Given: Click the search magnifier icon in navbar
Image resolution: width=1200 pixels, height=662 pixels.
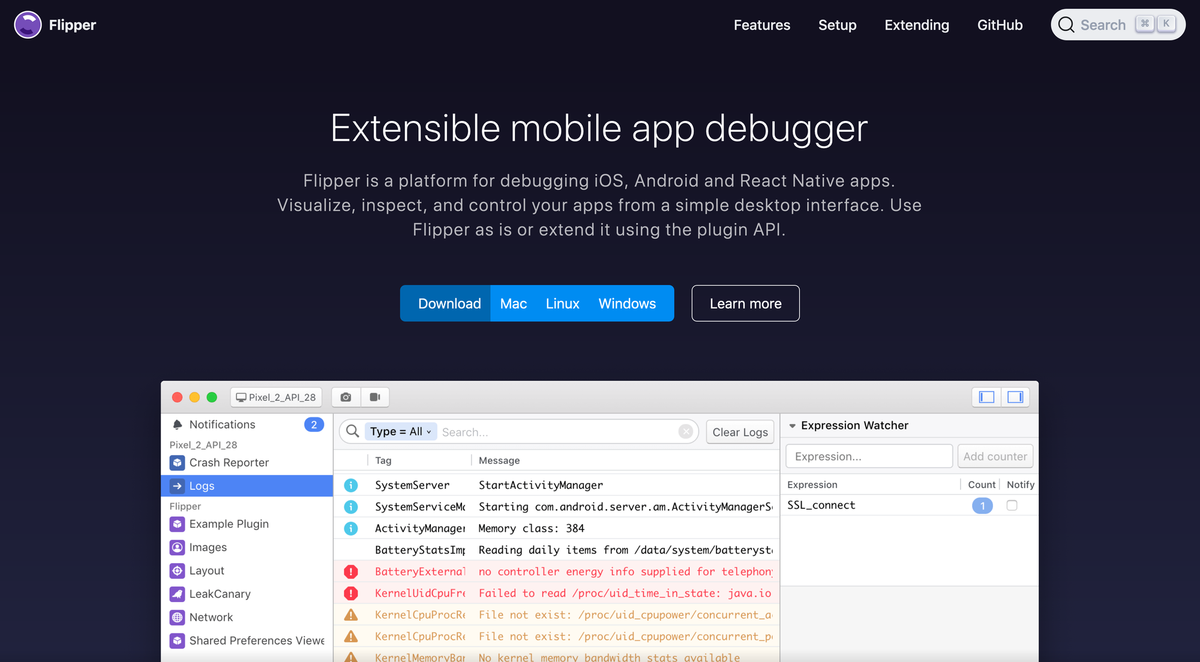Looking at the screenshot, I should [x=1066, y=25].
